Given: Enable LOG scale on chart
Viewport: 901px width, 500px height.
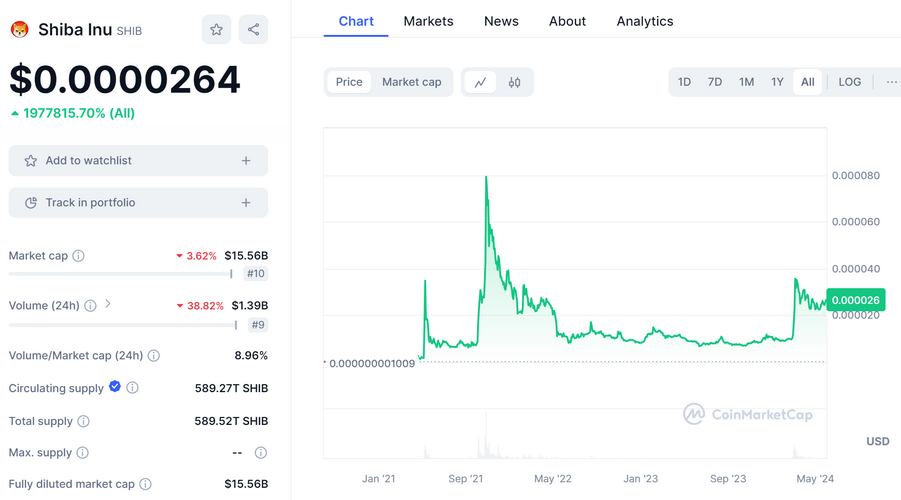Looking at the screenshot, I should coord(849,82).
